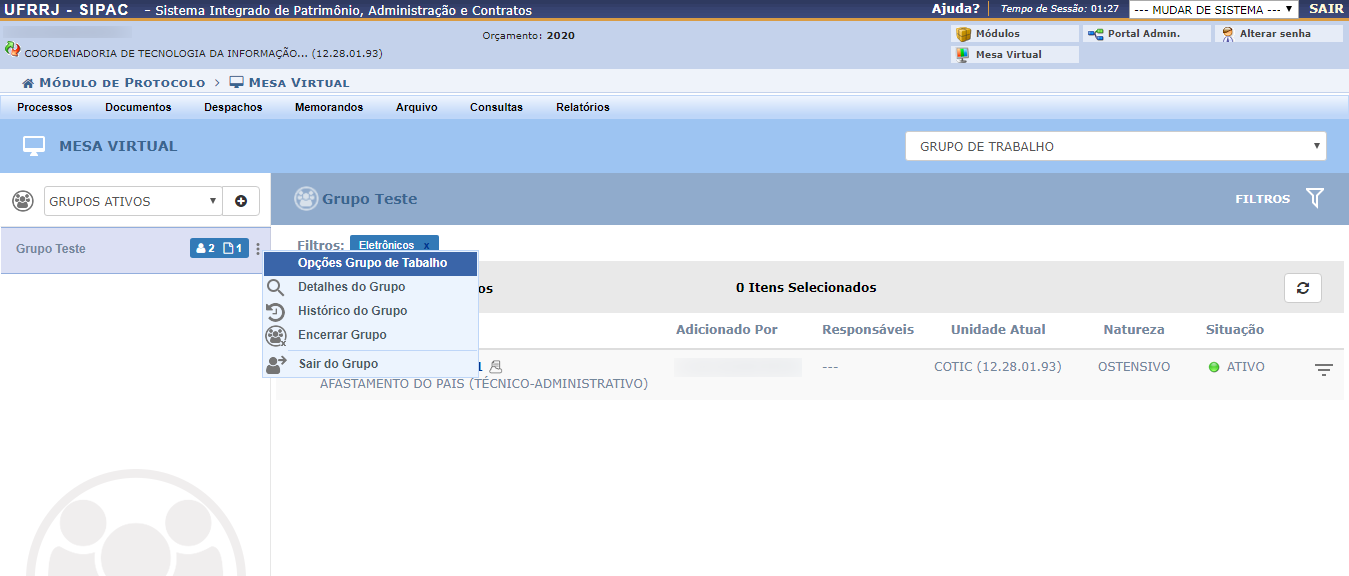Click Sair do Grupo menu option
1349x576 pixels.
tap(338, 364)
